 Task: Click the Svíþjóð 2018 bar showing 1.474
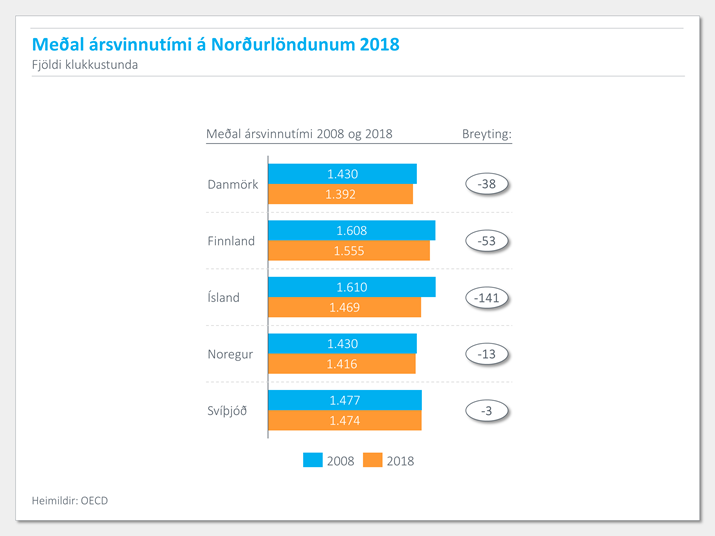coord(344,420)
